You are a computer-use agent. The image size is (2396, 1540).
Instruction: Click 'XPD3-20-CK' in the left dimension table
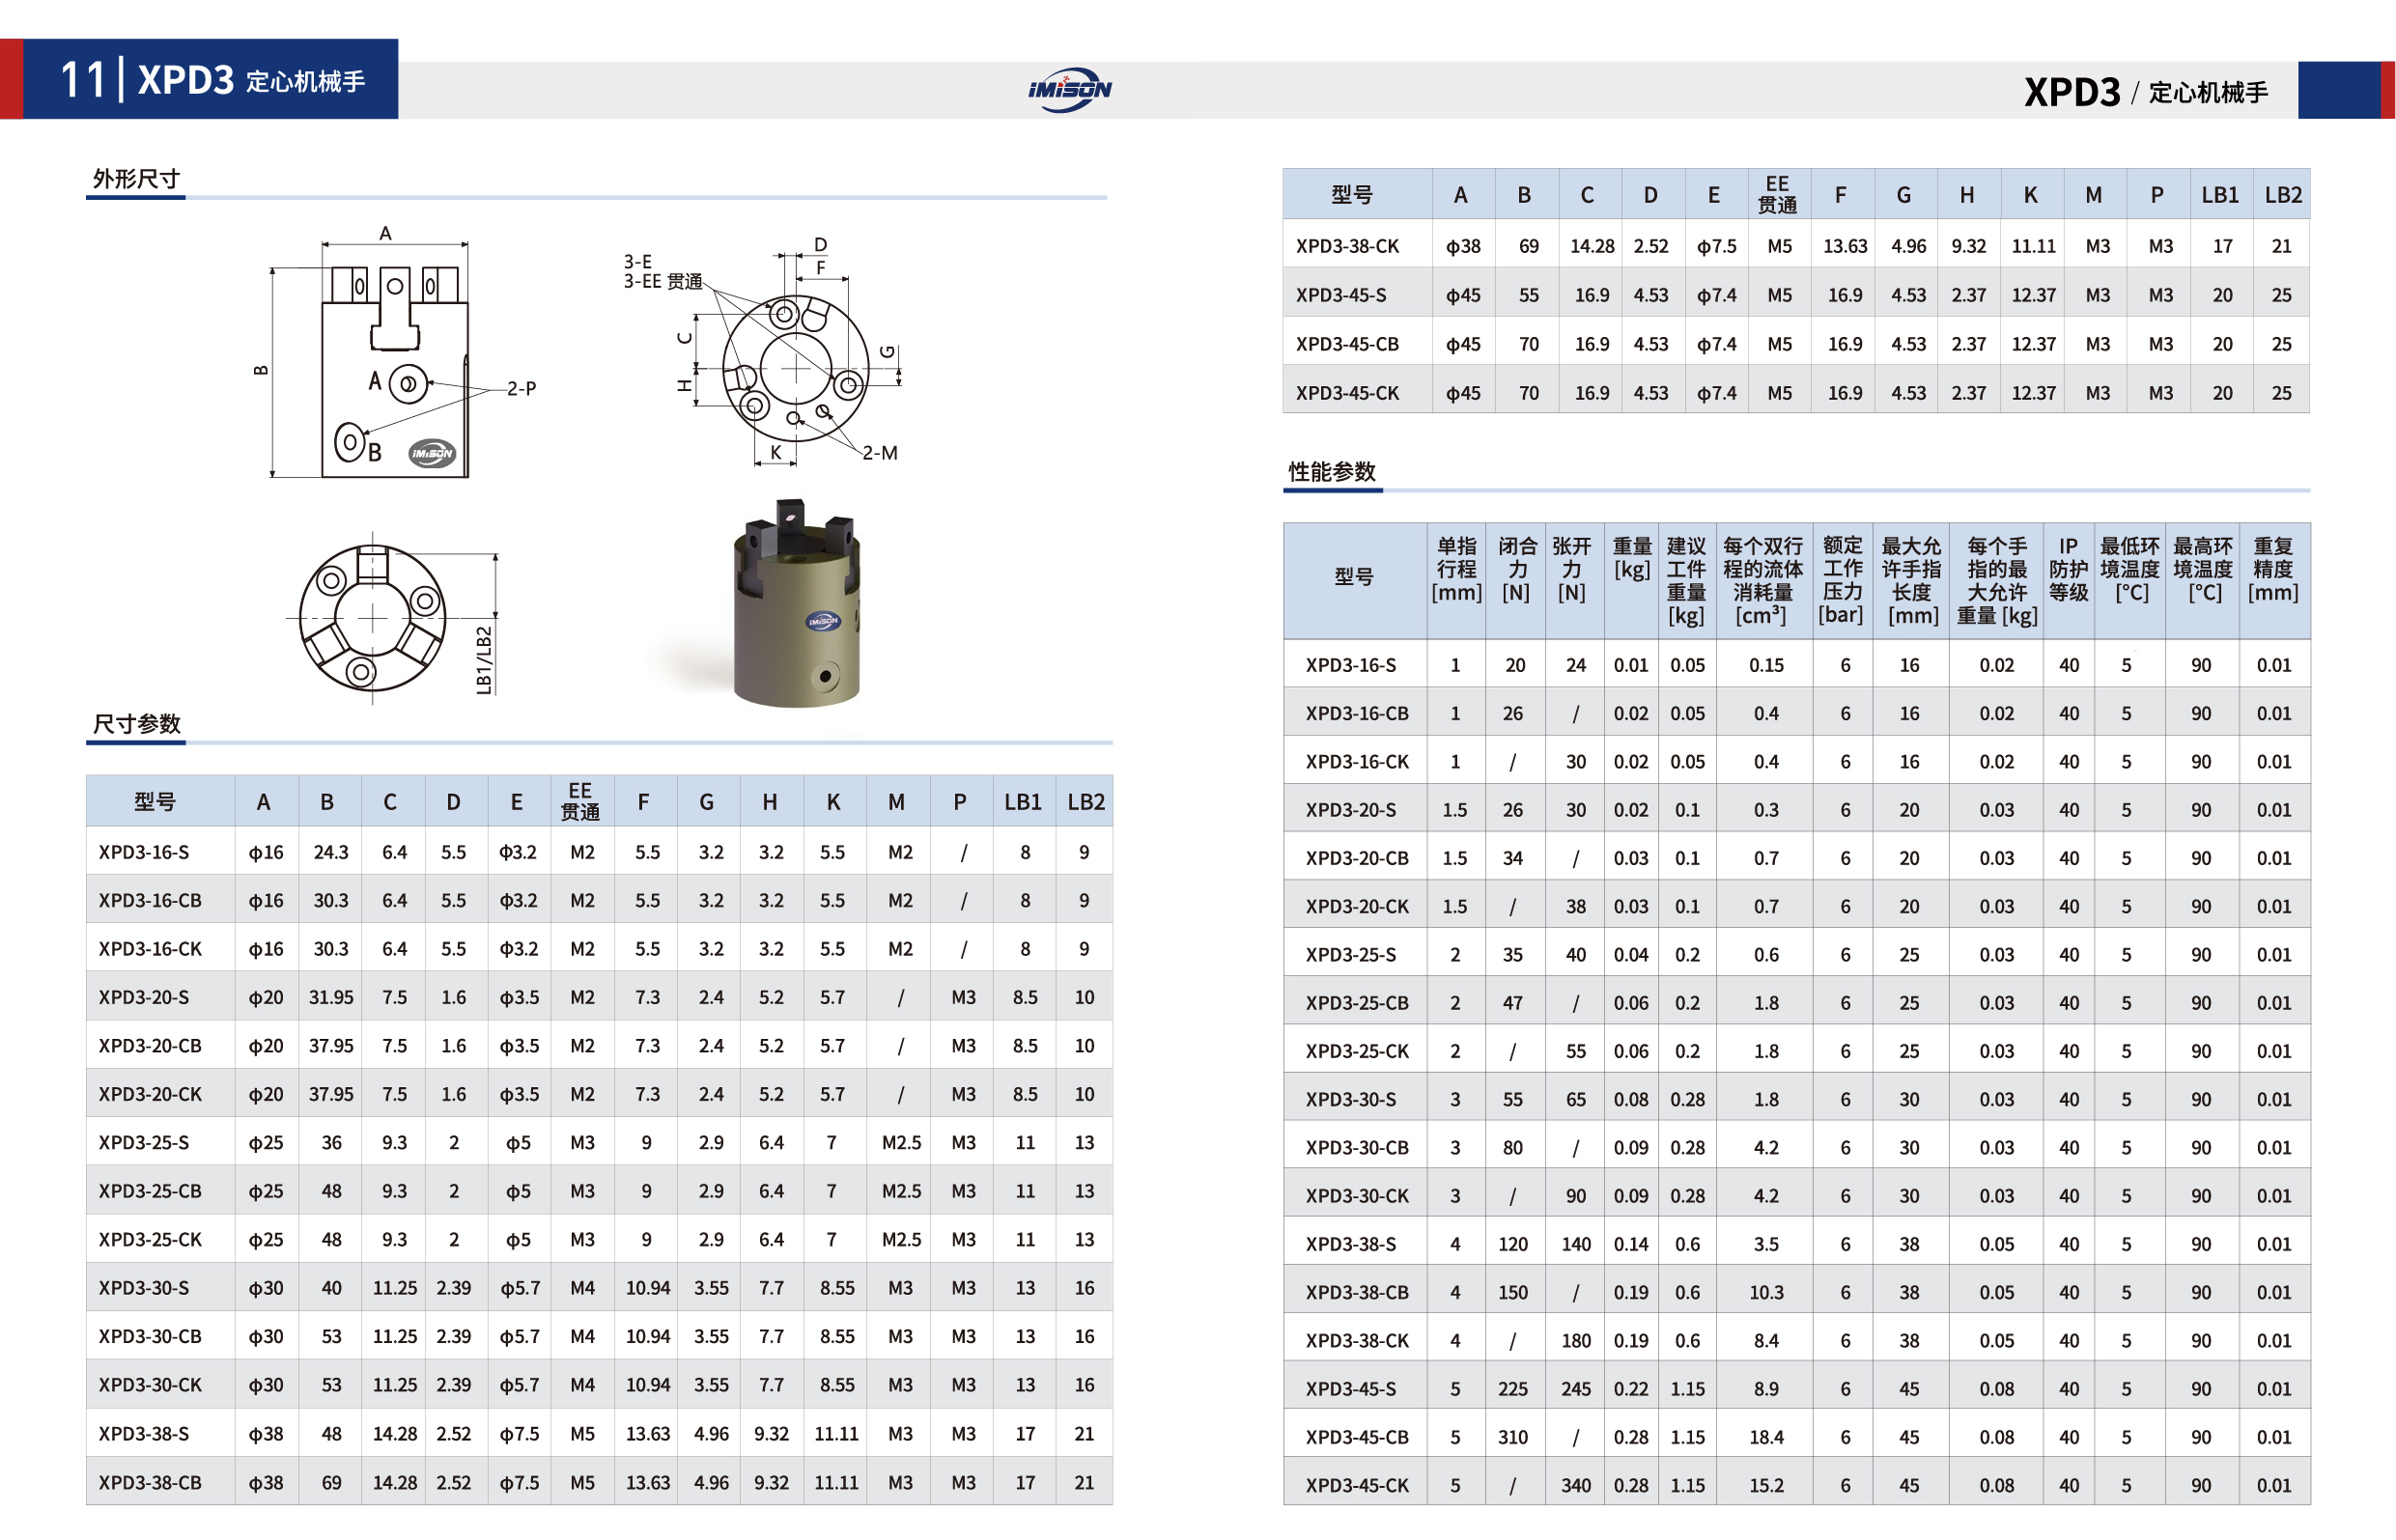tap(150, 1094)
